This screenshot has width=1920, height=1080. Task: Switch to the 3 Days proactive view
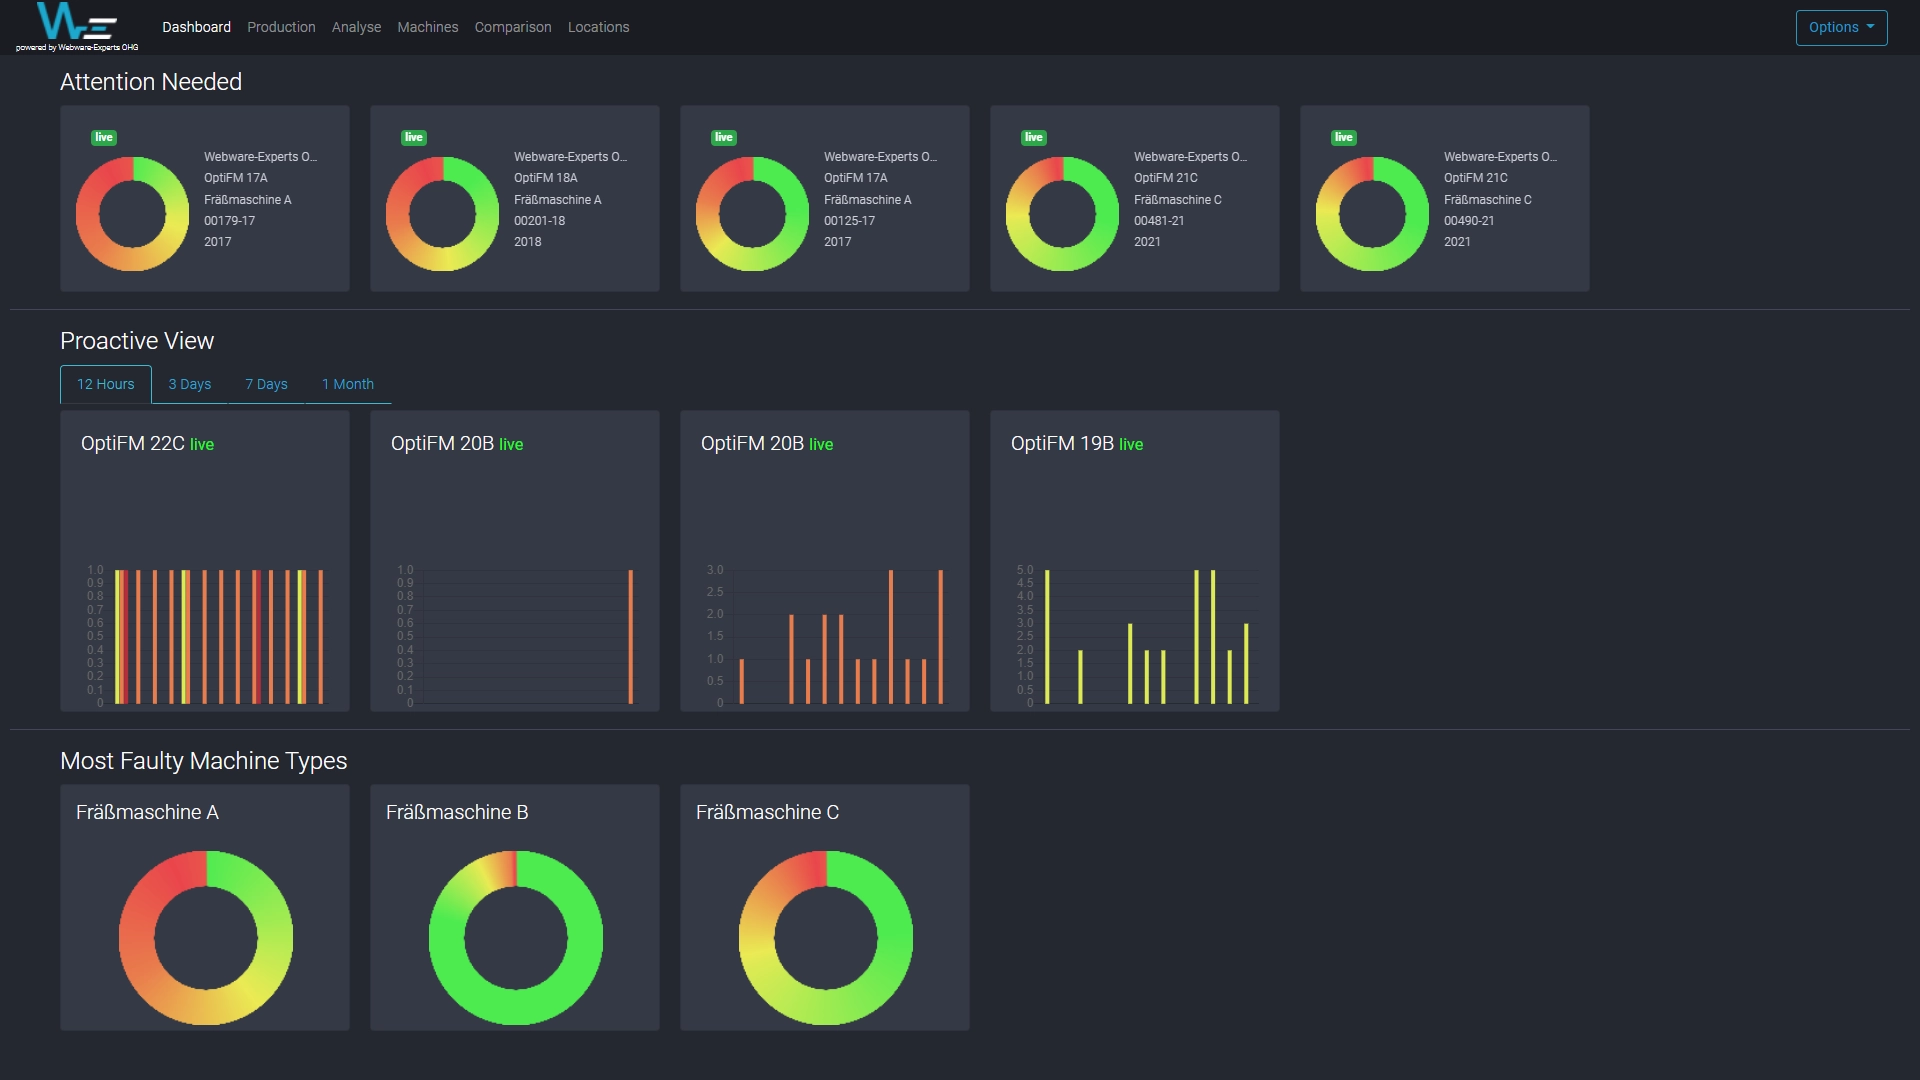(x=189, y=384)
